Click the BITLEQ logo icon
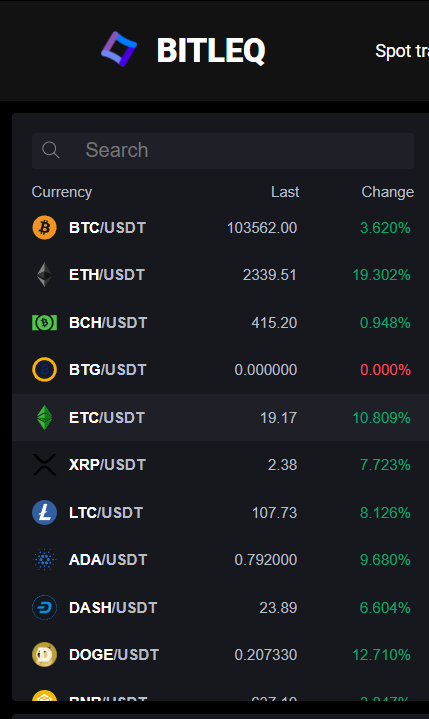Viewport: 429px width, 719px height. (119, 49)
